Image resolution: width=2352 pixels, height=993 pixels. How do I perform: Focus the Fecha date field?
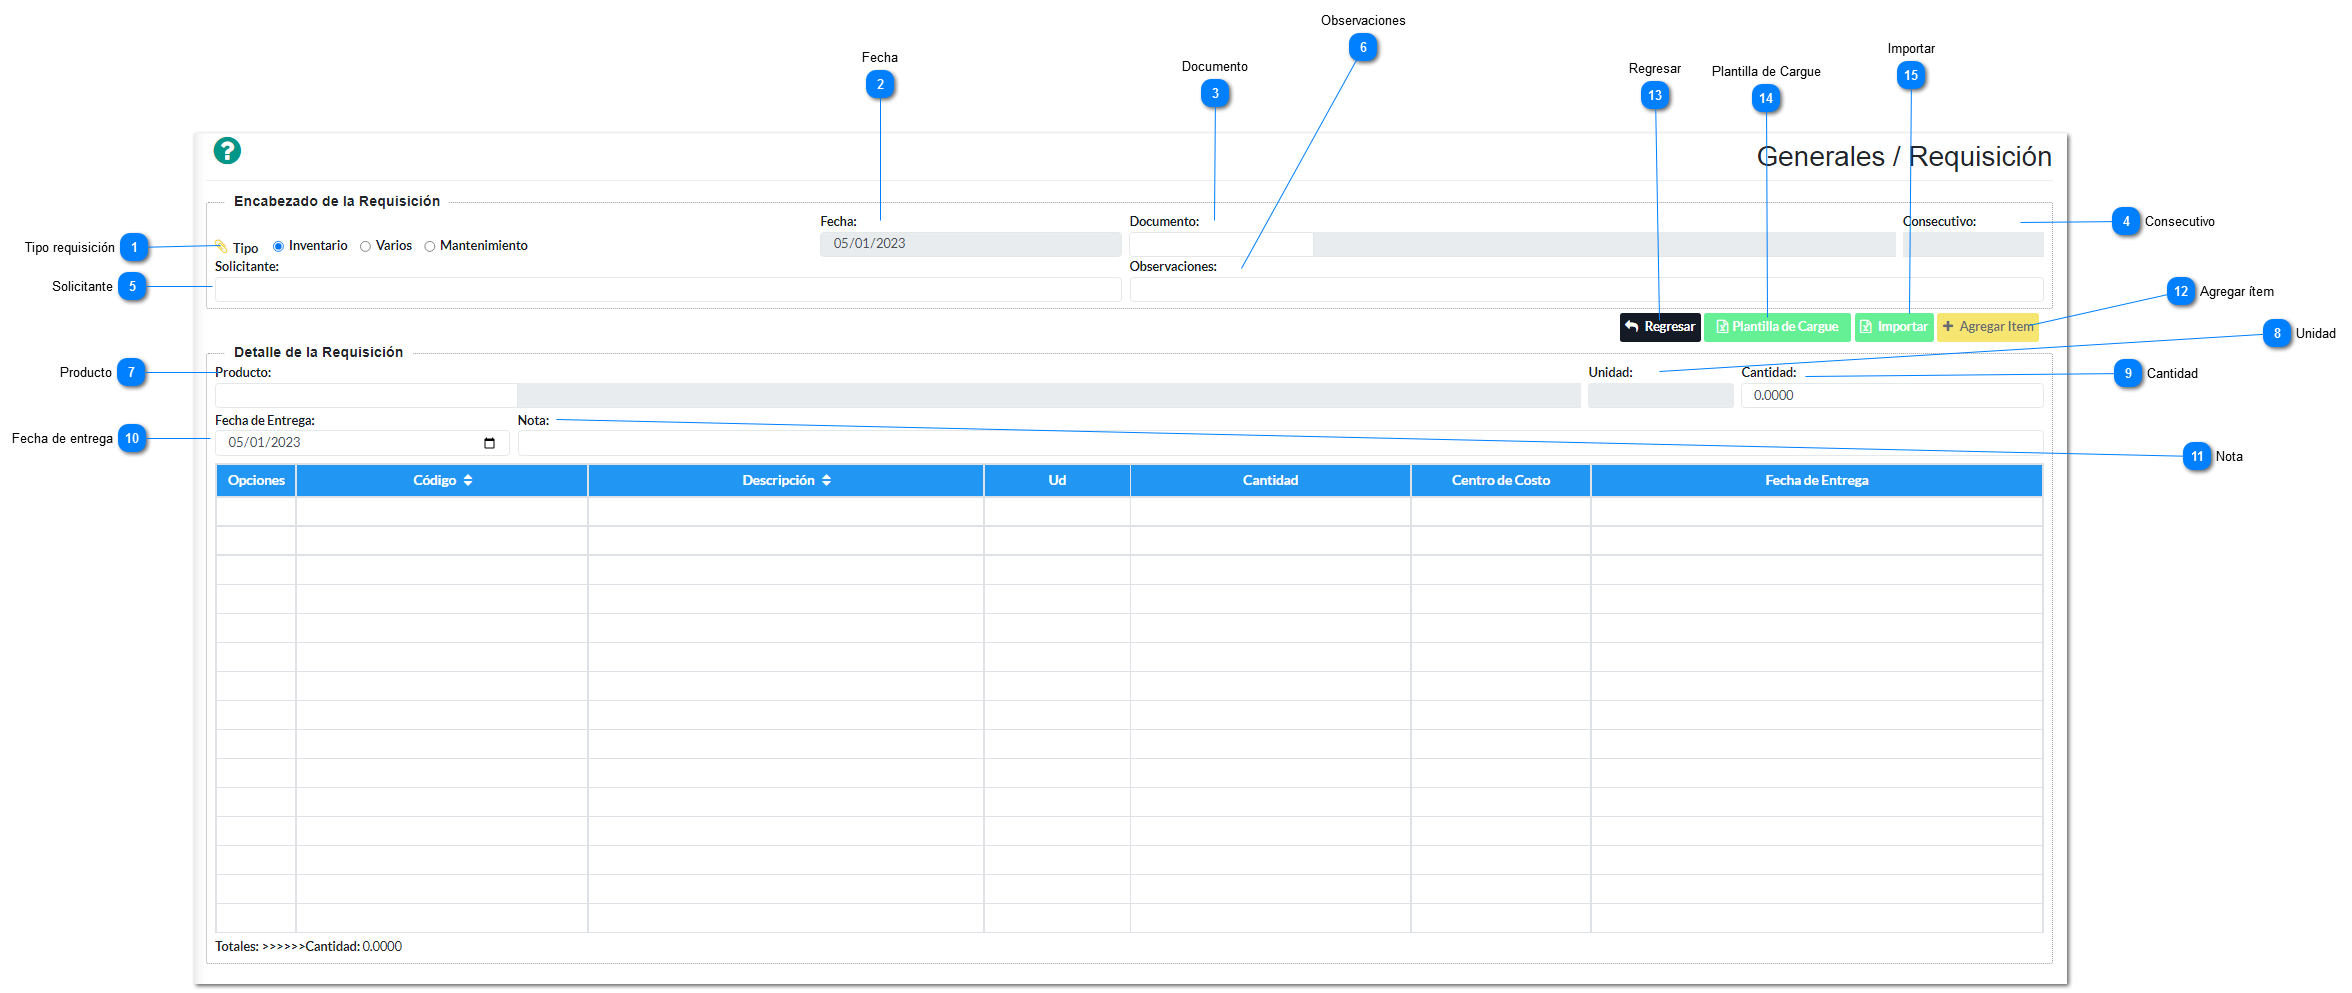[x=970, y=244]
